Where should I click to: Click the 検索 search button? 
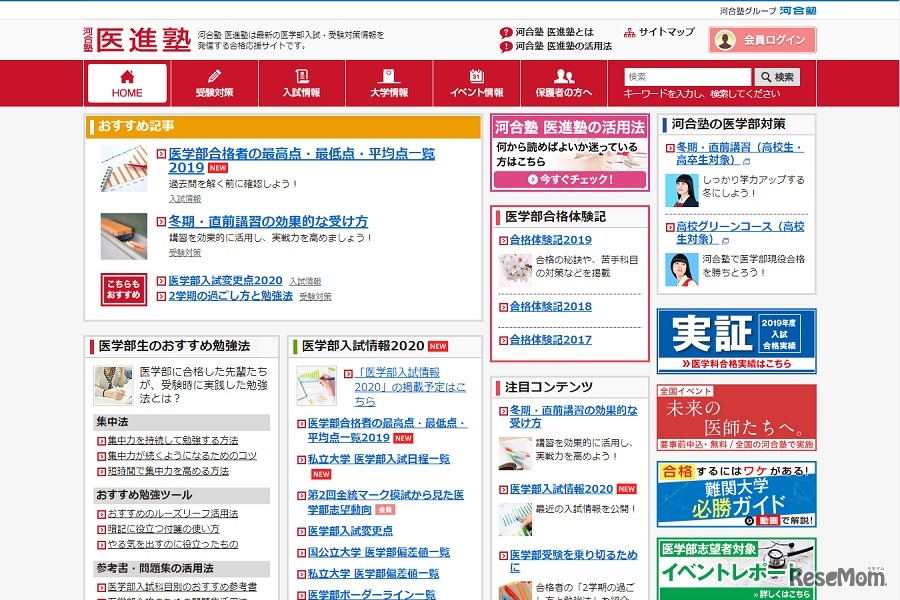[777, 77]
